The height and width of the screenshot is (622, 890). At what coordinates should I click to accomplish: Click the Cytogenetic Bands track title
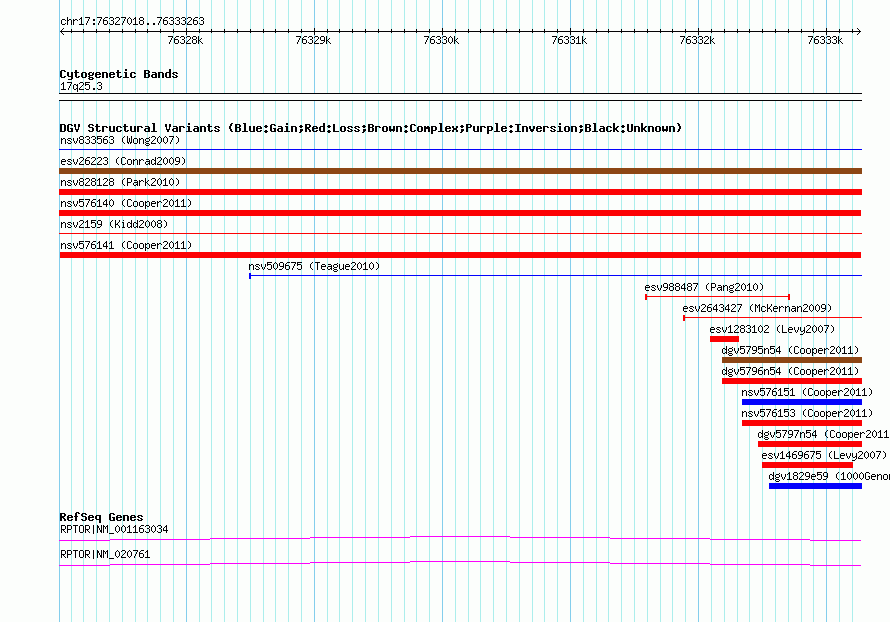[x=119, y=74]
